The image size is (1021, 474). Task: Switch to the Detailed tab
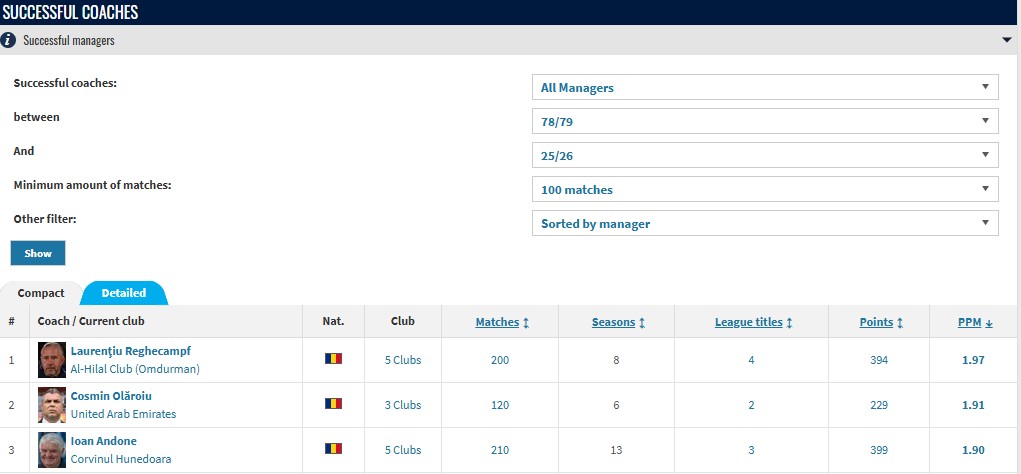point(124,293)
